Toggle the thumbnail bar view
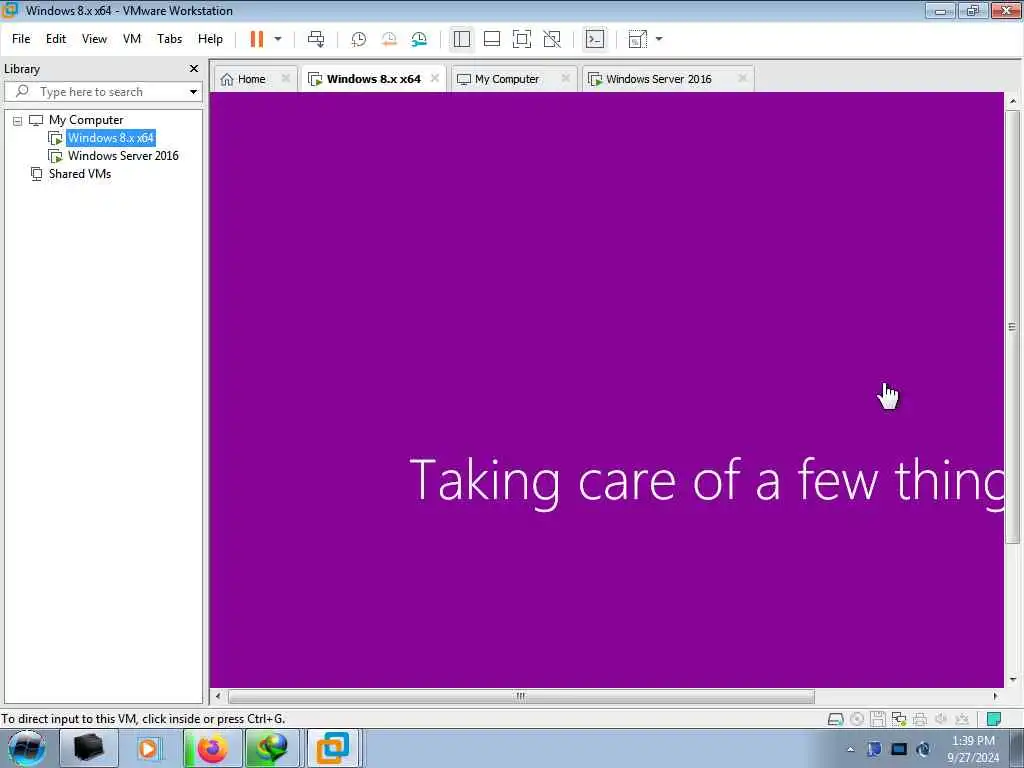This screenshot has height=768, width=1024. pos(492,39)
